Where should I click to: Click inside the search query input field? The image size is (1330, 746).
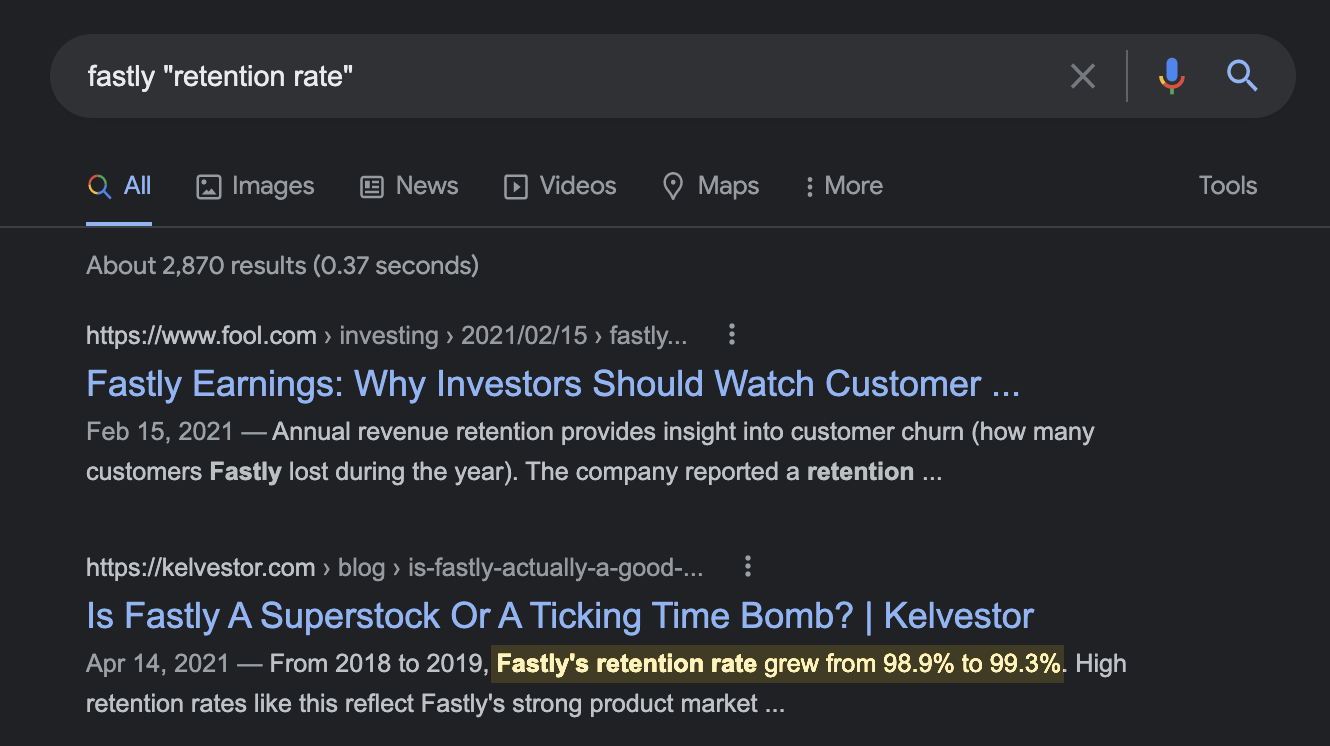[x=400, y=75]
